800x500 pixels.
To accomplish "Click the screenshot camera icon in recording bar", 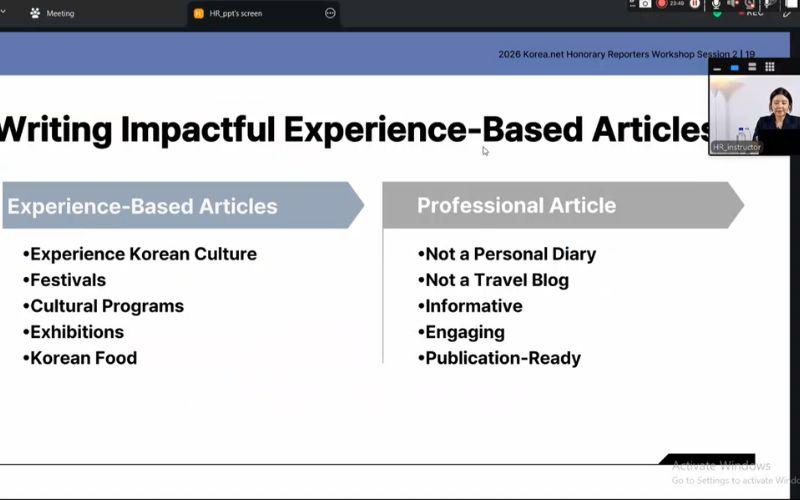I will 645,4.
